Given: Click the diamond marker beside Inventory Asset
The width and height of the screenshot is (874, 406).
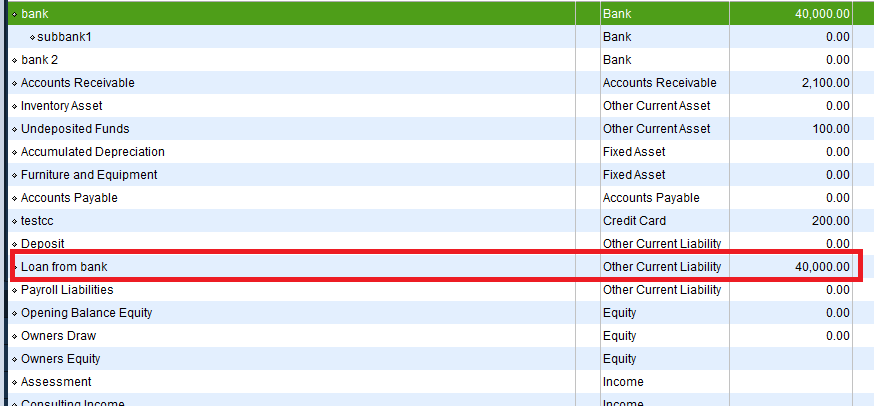Looking at the screenshot, I should (x=14, y=106).
